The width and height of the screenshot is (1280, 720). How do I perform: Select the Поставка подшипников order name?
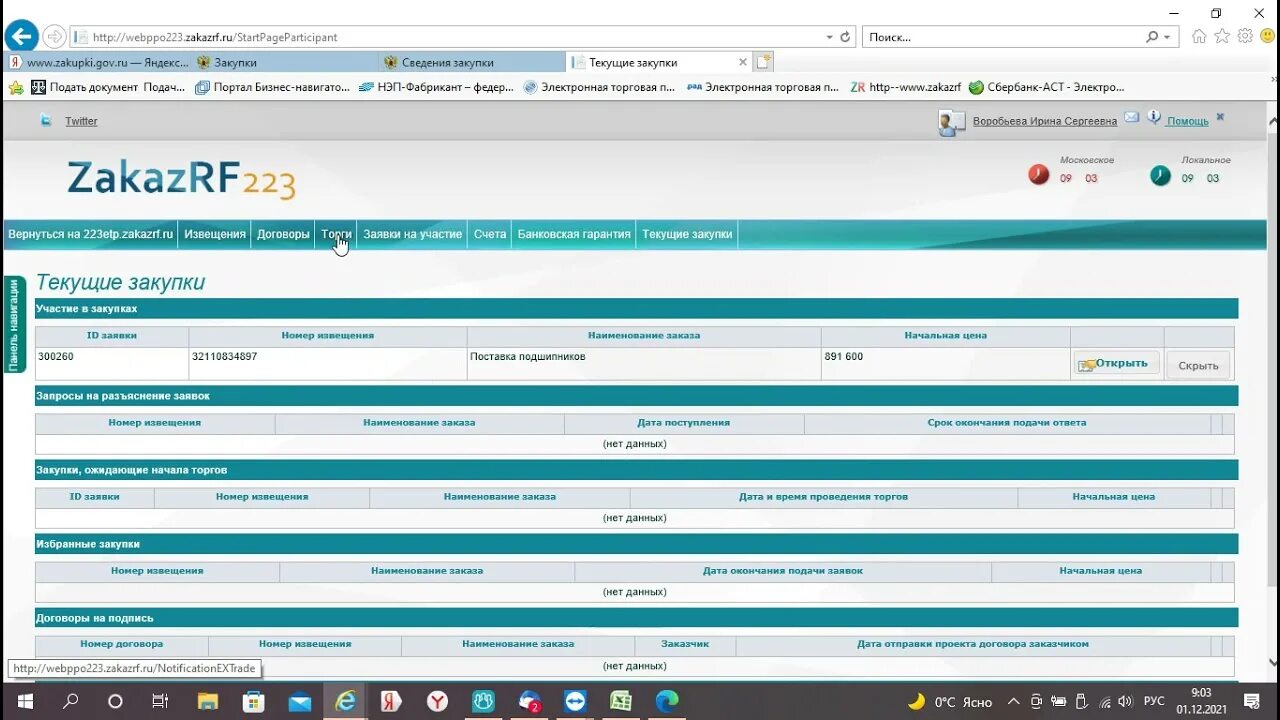tap(527, 357)
